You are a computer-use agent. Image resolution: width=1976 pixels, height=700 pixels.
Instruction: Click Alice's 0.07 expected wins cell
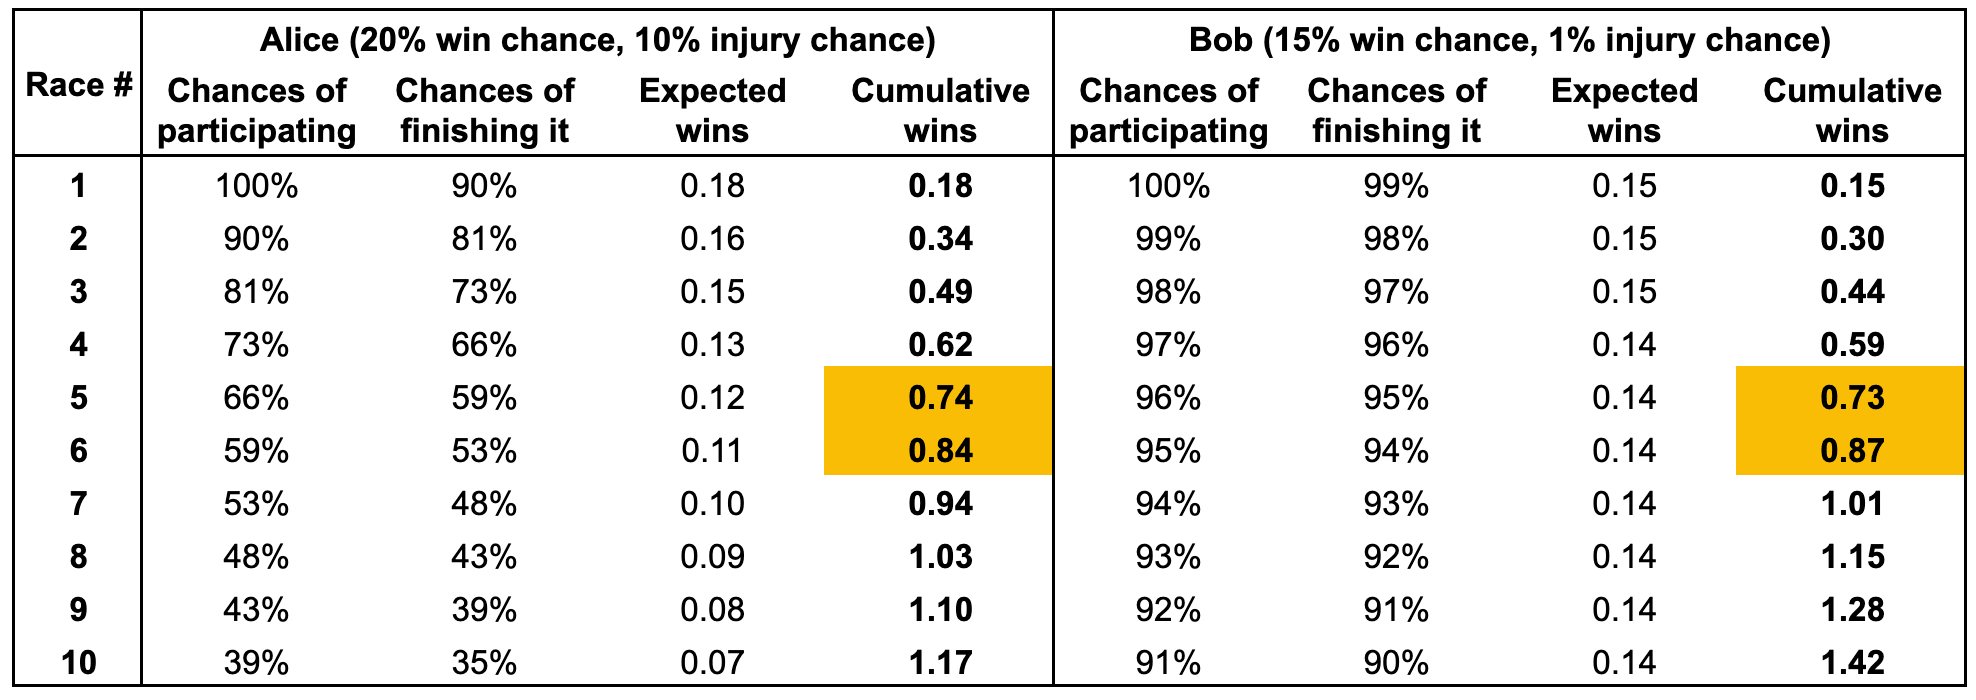(x=712, y=663)
